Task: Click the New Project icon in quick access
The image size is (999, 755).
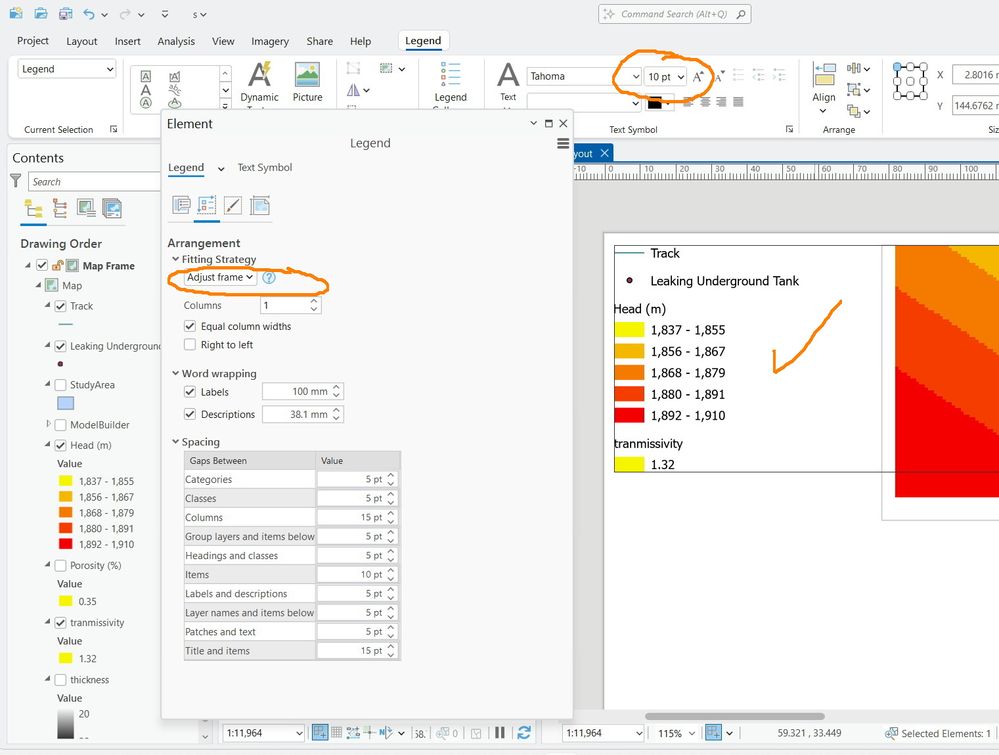Action: click(x=16, y=13)
